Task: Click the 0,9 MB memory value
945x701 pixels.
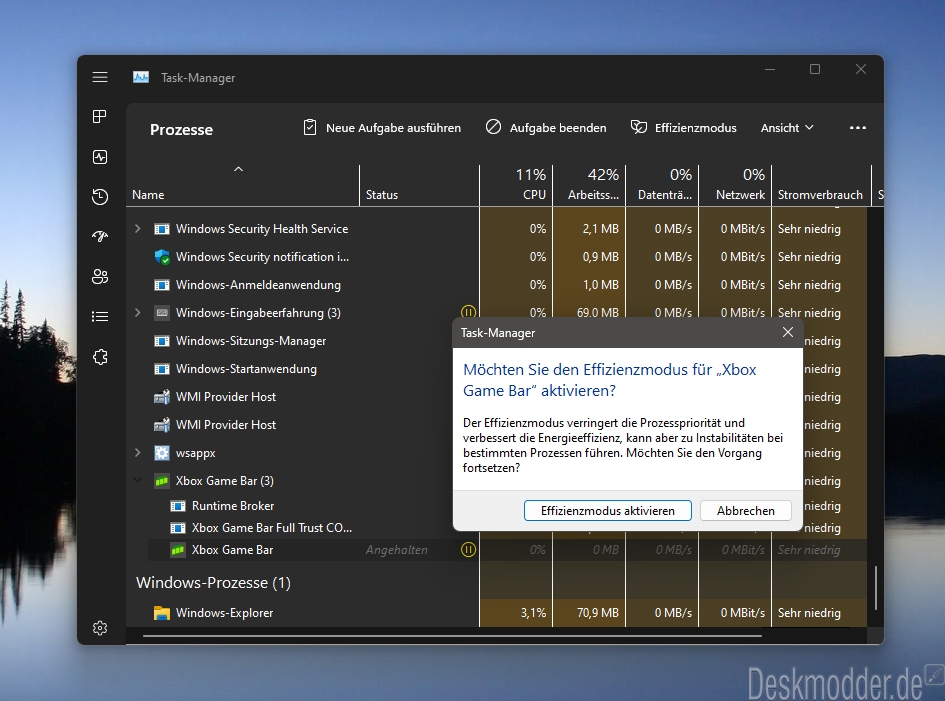Action: tap(601, 257)
